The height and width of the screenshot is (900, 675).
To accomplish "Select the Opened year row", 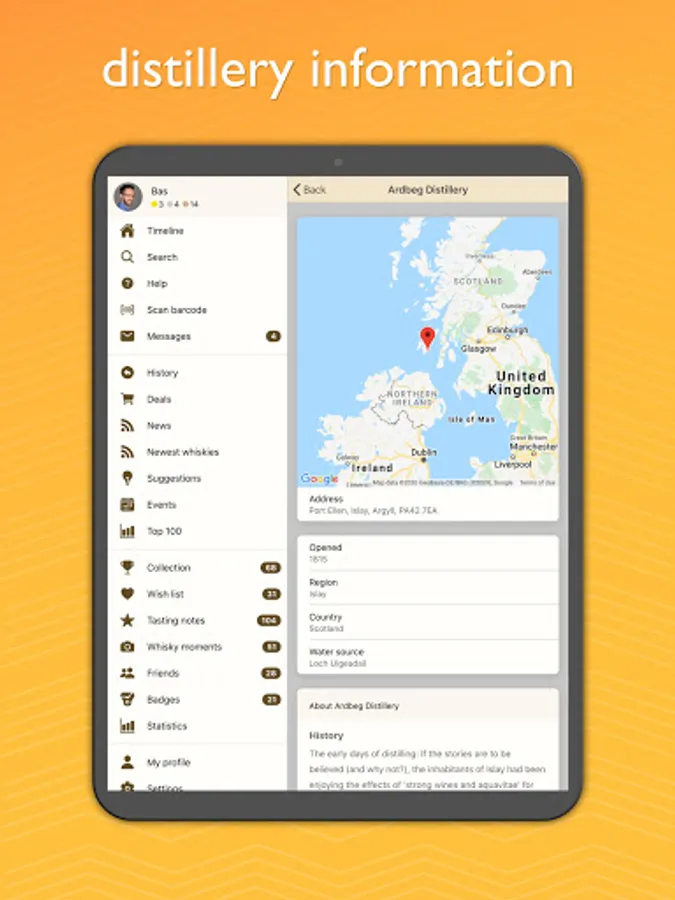I will (428, 553).
